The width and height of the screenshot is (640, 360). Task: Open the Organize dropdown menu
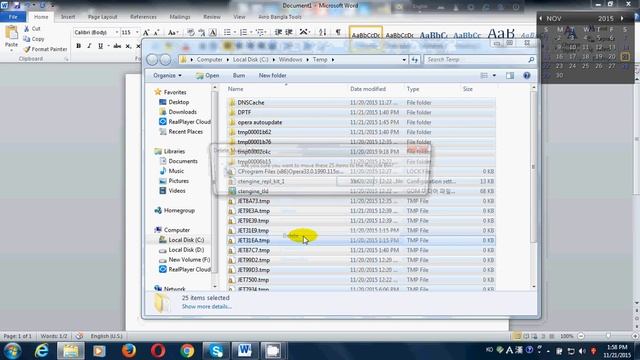[x=167, y=76]
